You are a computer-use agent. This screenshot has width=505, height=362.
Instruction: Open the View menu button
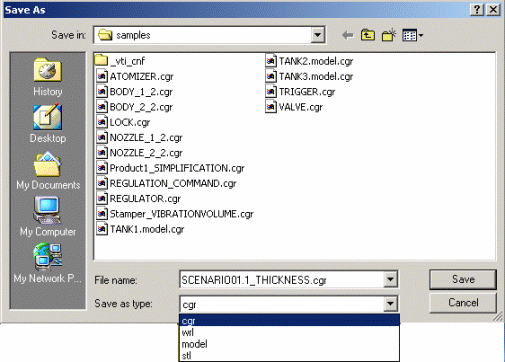413,35
